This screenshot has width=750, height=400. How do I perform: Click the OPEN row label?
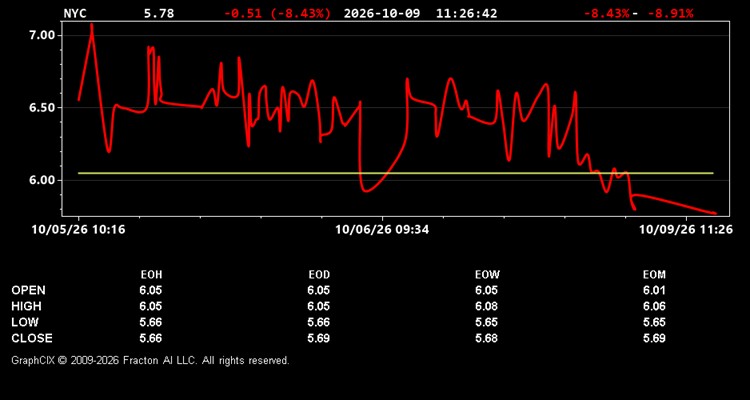(x=28, y=290)
